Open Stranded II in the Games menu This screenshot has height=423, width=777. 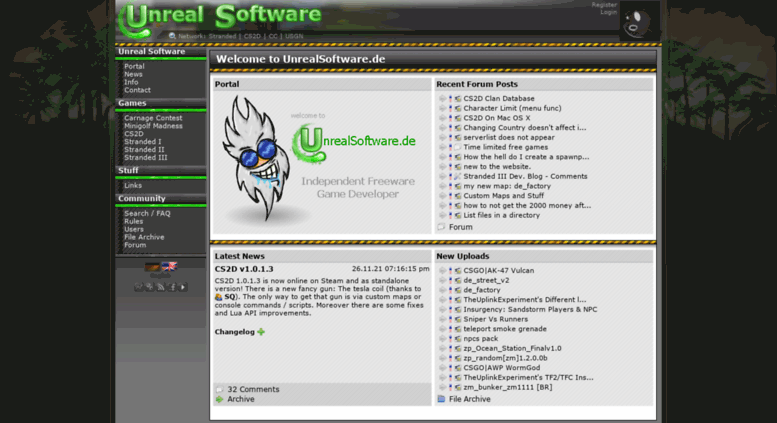(x=144, y=150)
